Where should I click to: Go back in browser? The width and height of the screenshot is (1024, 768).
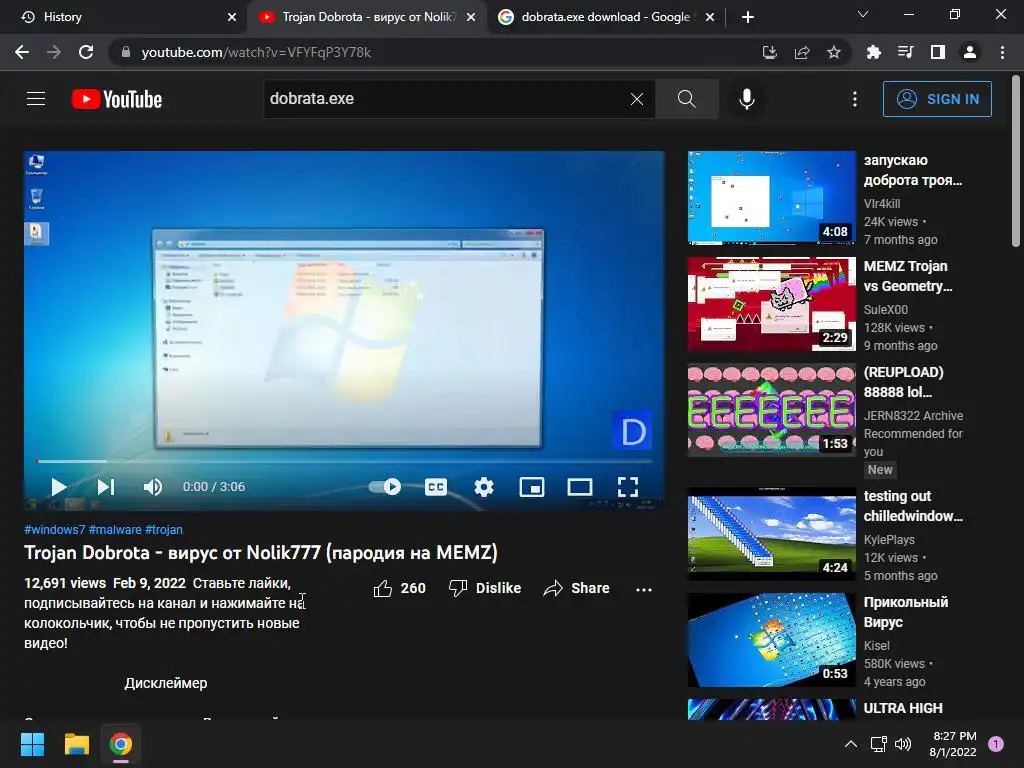pos(22,52)
